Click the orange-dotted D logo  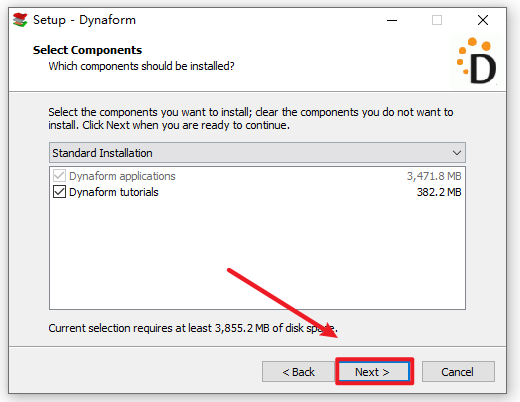tap(476, 61)
